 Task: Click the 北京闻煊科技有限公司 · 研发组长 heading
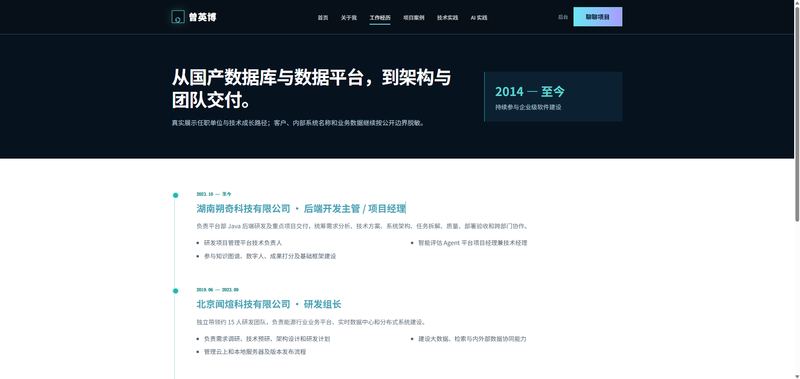pyautogui.click(x=269, y=305)
